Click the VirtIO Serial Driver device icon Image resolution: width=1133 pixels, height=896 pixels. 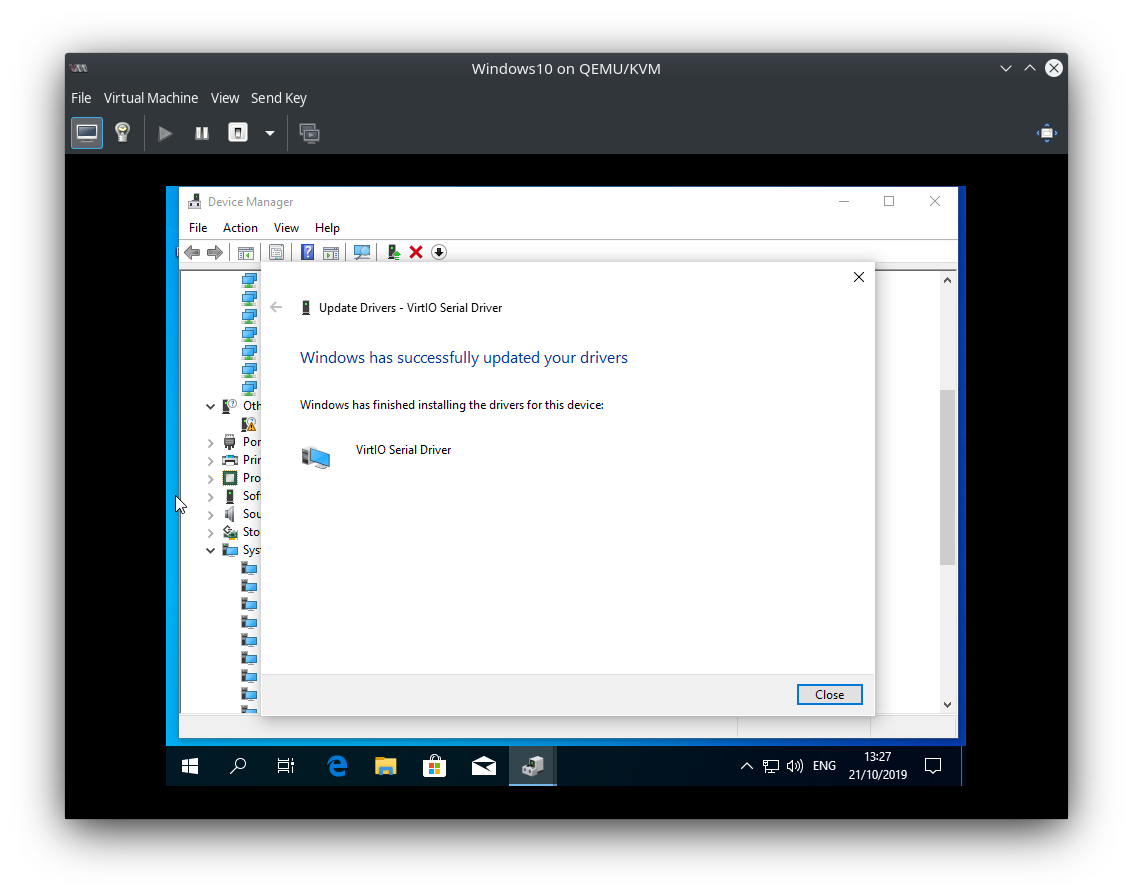(316, 457)
